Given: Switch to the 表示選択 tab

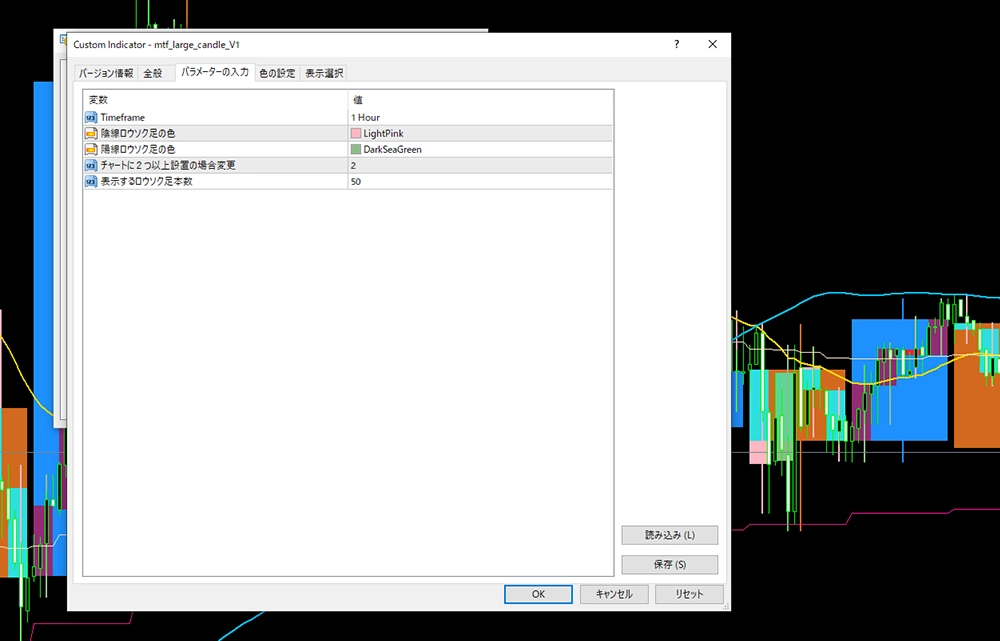Looking at the screenshot, I should 324,73.
